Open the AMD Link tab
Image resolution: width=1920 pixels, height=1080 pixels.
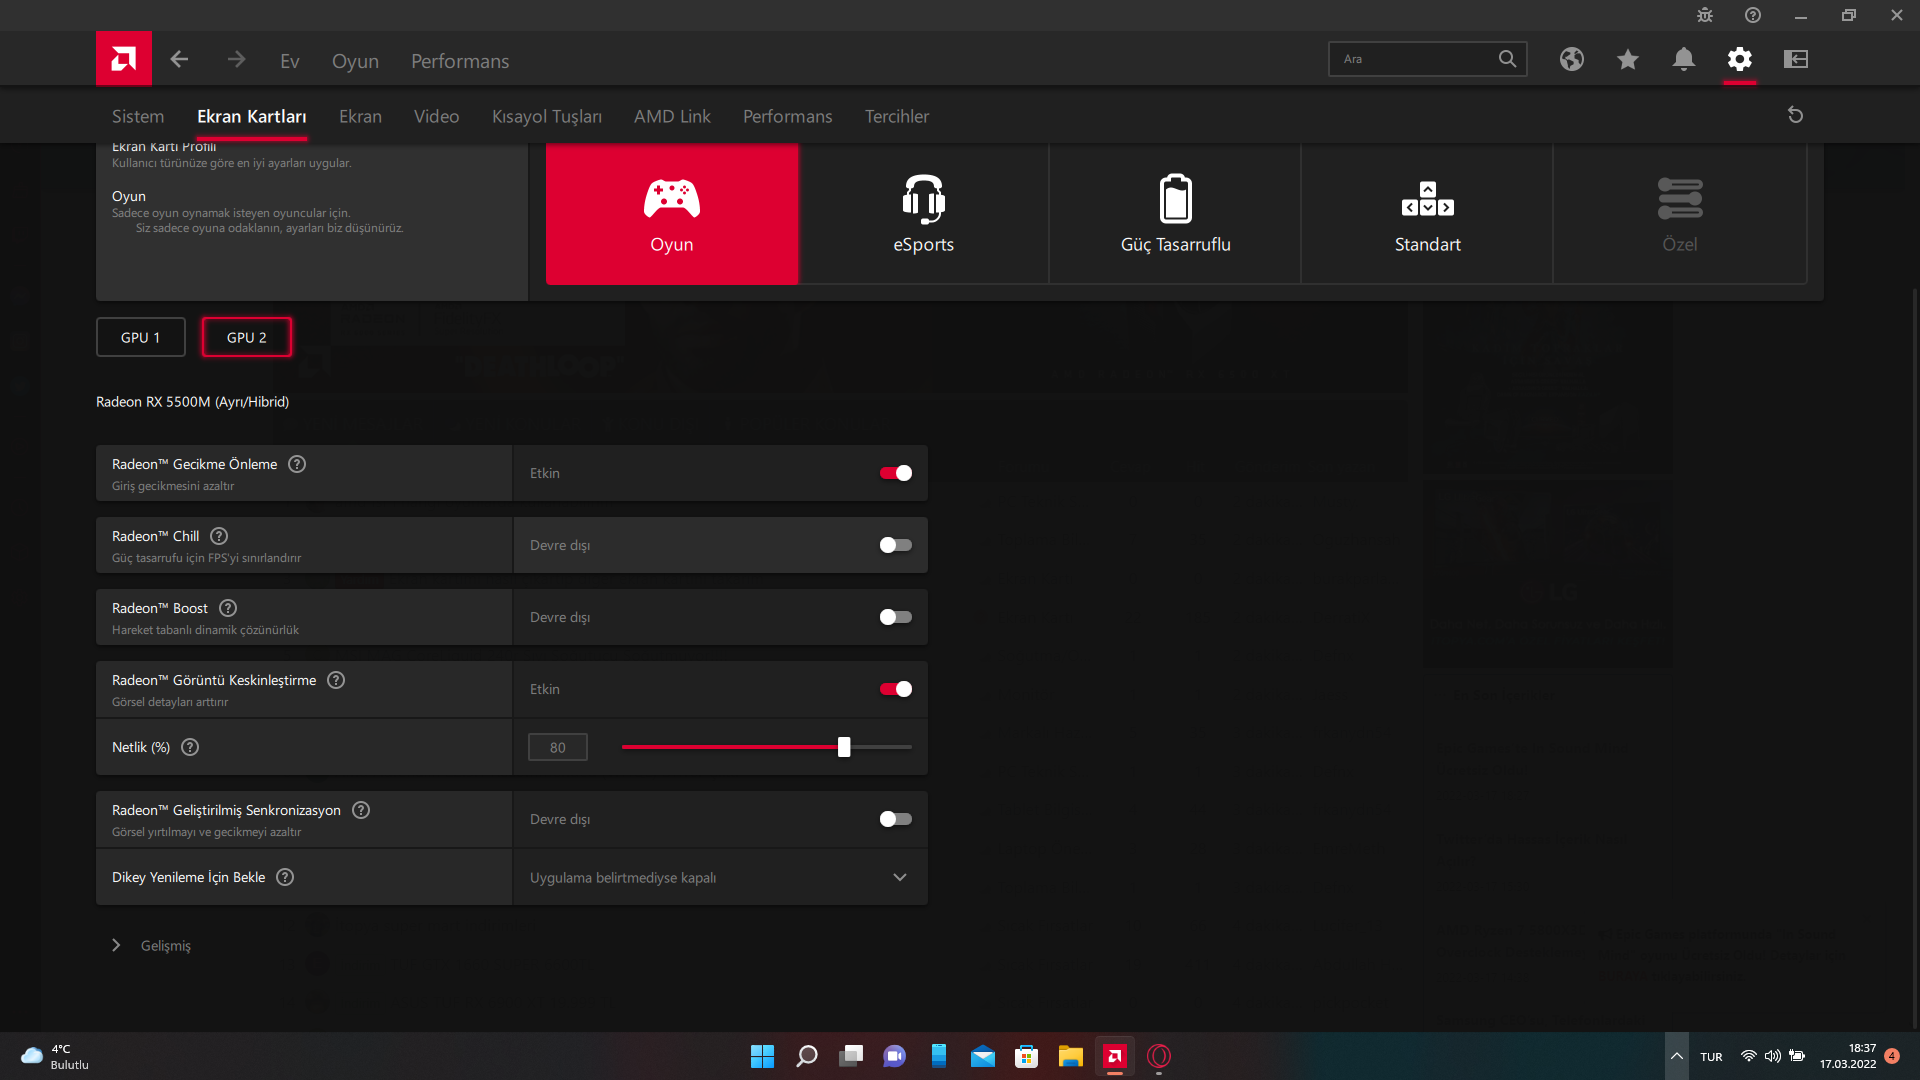click(672, 116)
